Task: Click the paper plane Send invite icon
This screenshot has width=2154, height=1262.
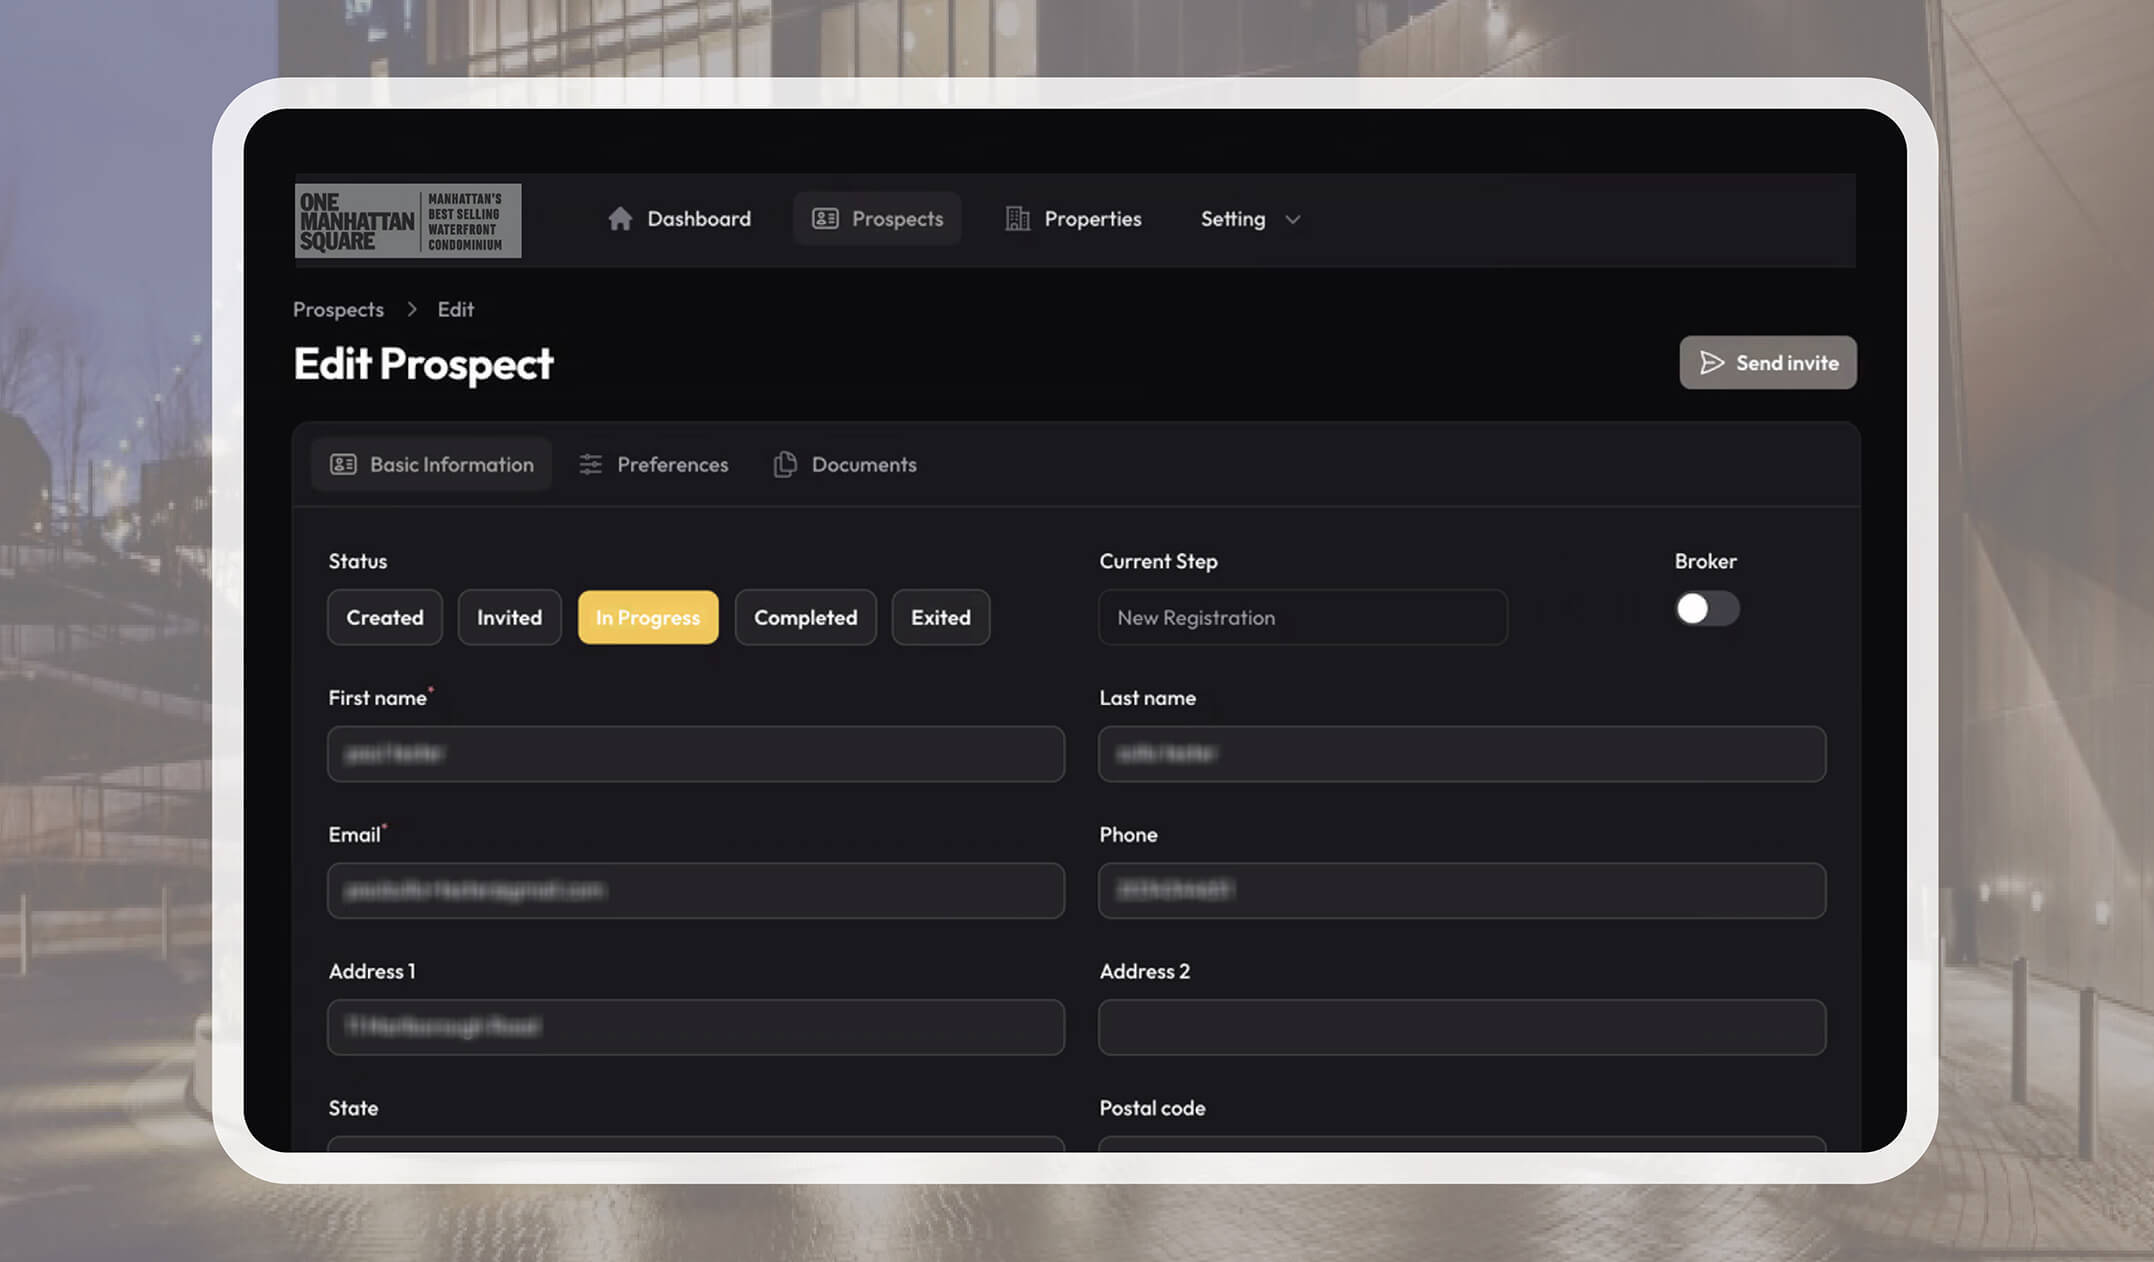Action: pyautogui.click(x=1712, y=363)
